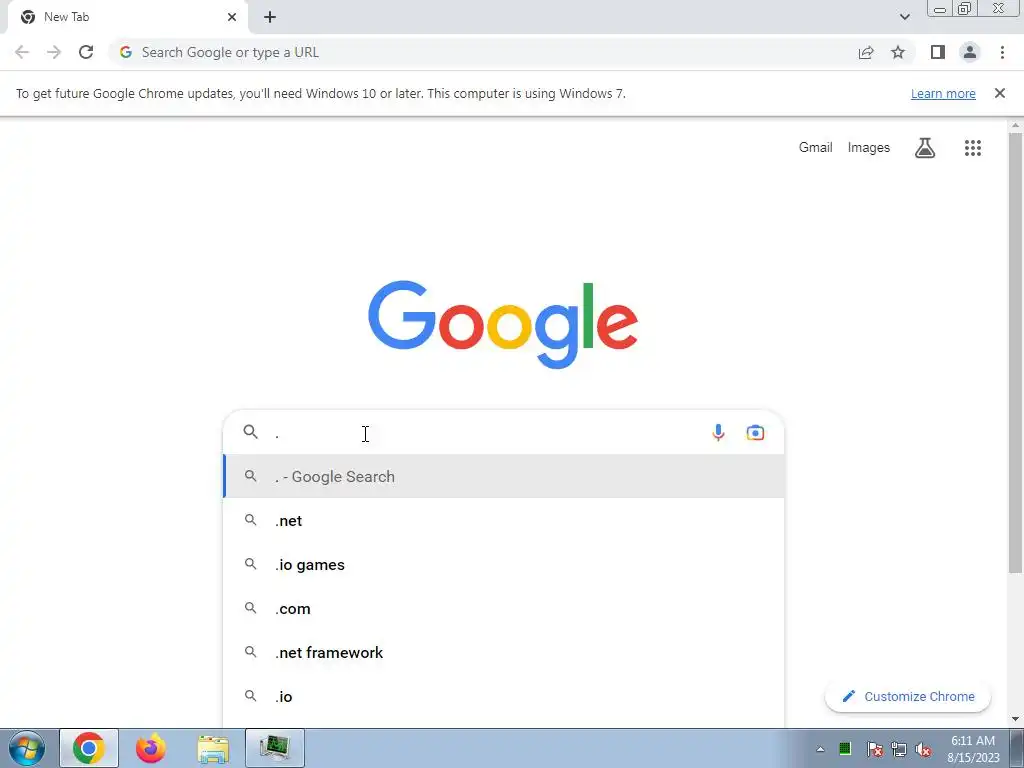Go forward using the forward arrow
1024x768 pixels.
click(54, 52)
